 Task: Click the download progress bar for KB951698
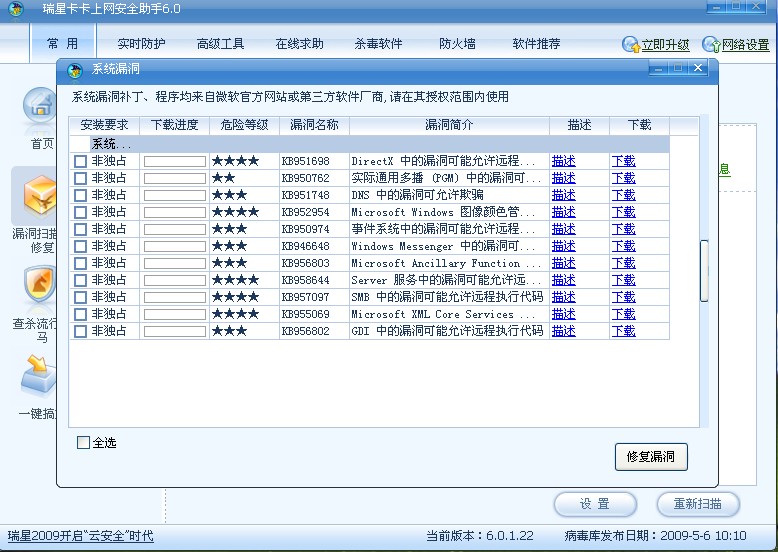[175, 161]
